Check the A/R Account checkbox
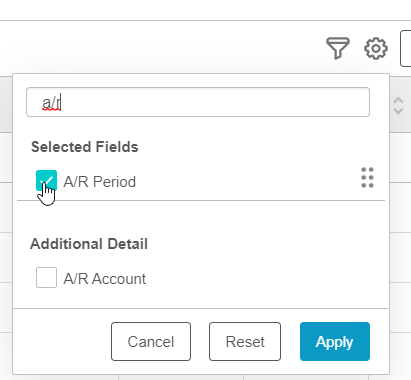Viewport: 411px width, 380px height. [x=46, y=277]
